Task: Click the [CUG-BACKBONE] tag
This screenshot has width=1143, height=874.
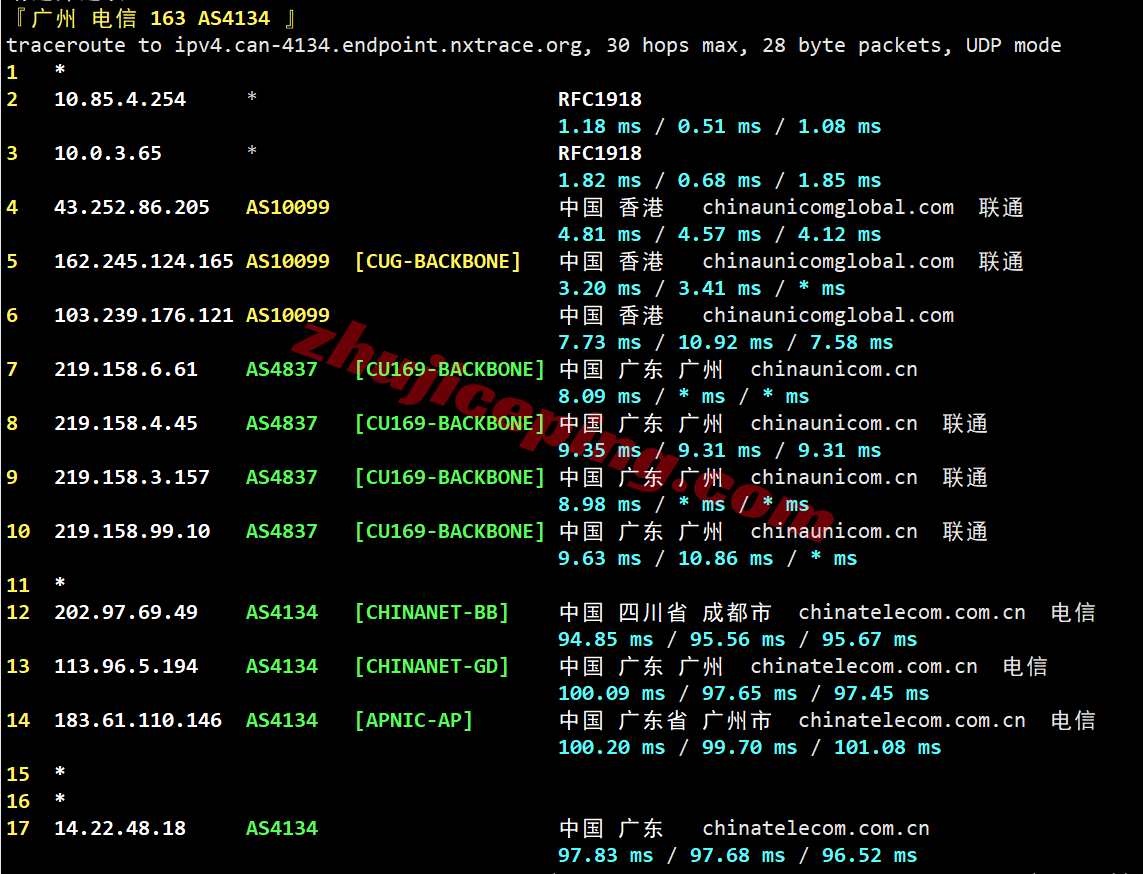Action: pos(437,261)
